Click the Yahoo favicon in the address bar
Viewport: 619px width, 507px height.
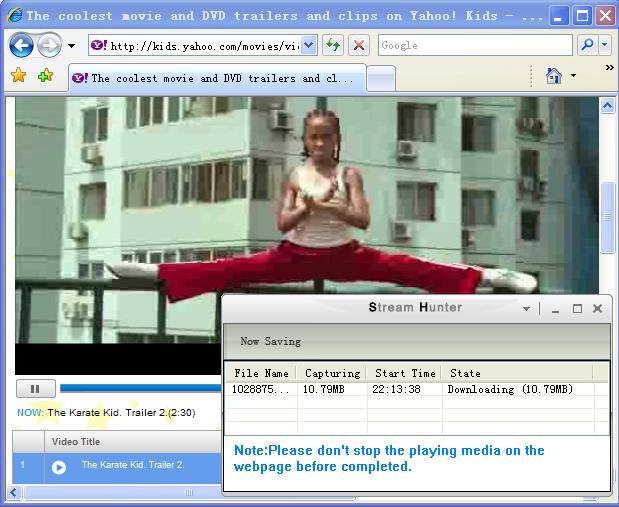pyautogui.click(x=99, y=45)
